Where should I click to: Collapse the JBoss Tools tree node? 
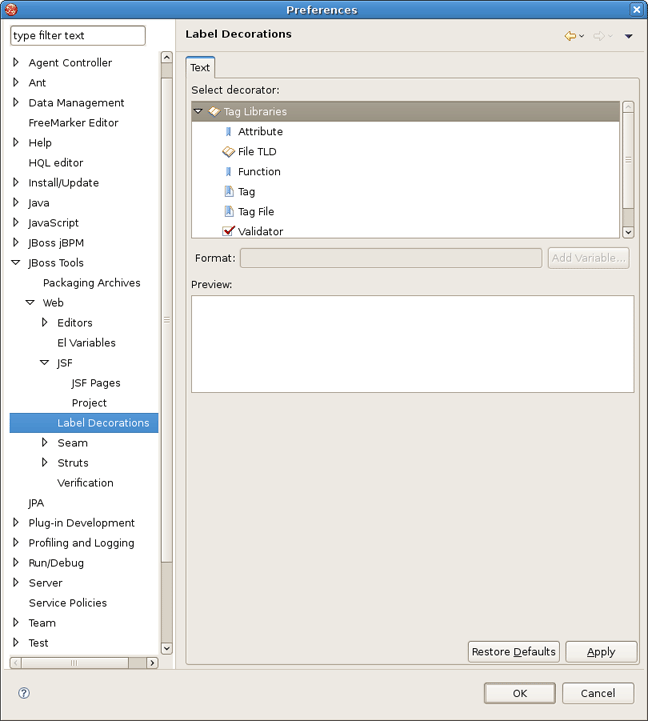pos(16,263)
